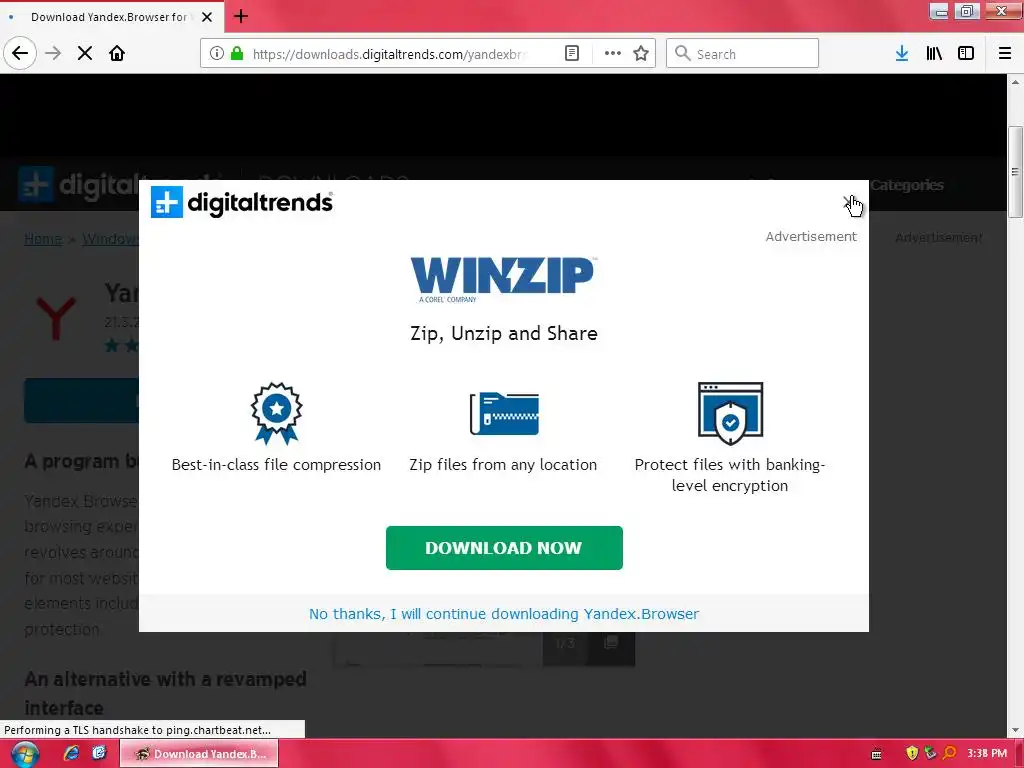This screenshot has width=1024, height=768.
Task: Click 'Best-in-class file compression' text
Action: tap(276, 464)
